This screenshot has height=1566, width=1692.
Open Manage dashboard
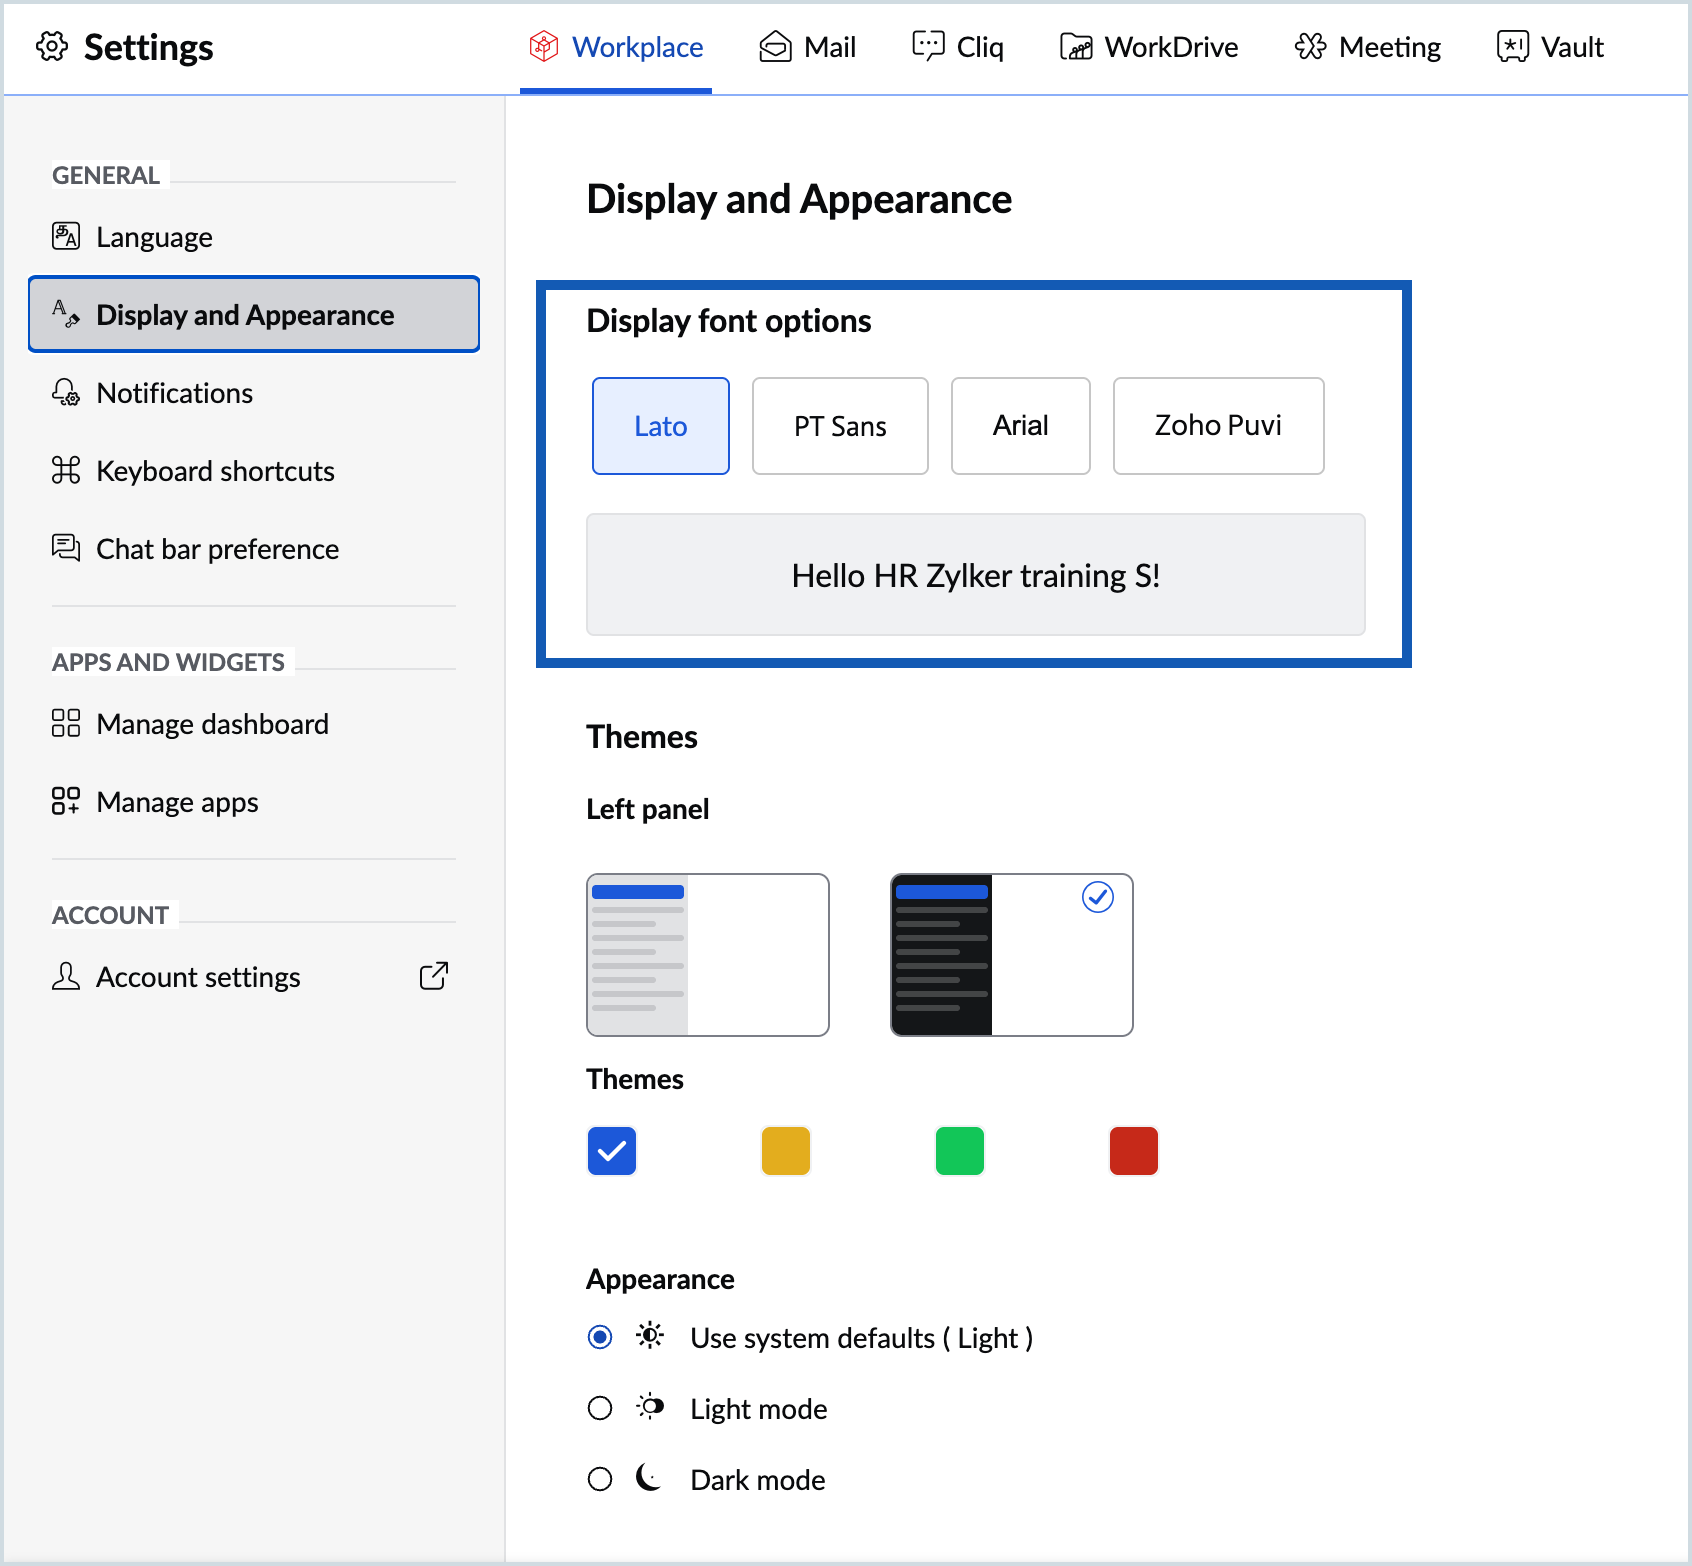(254, 723)
